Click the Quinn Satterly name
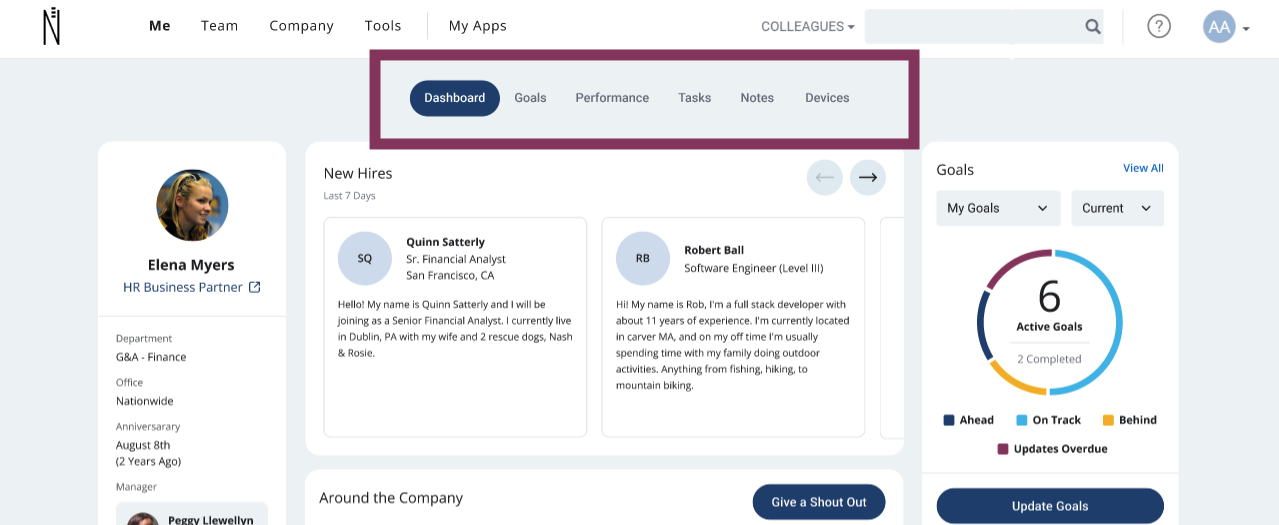Viewport: 1279px width, 525px height. (x=445, y=242)
